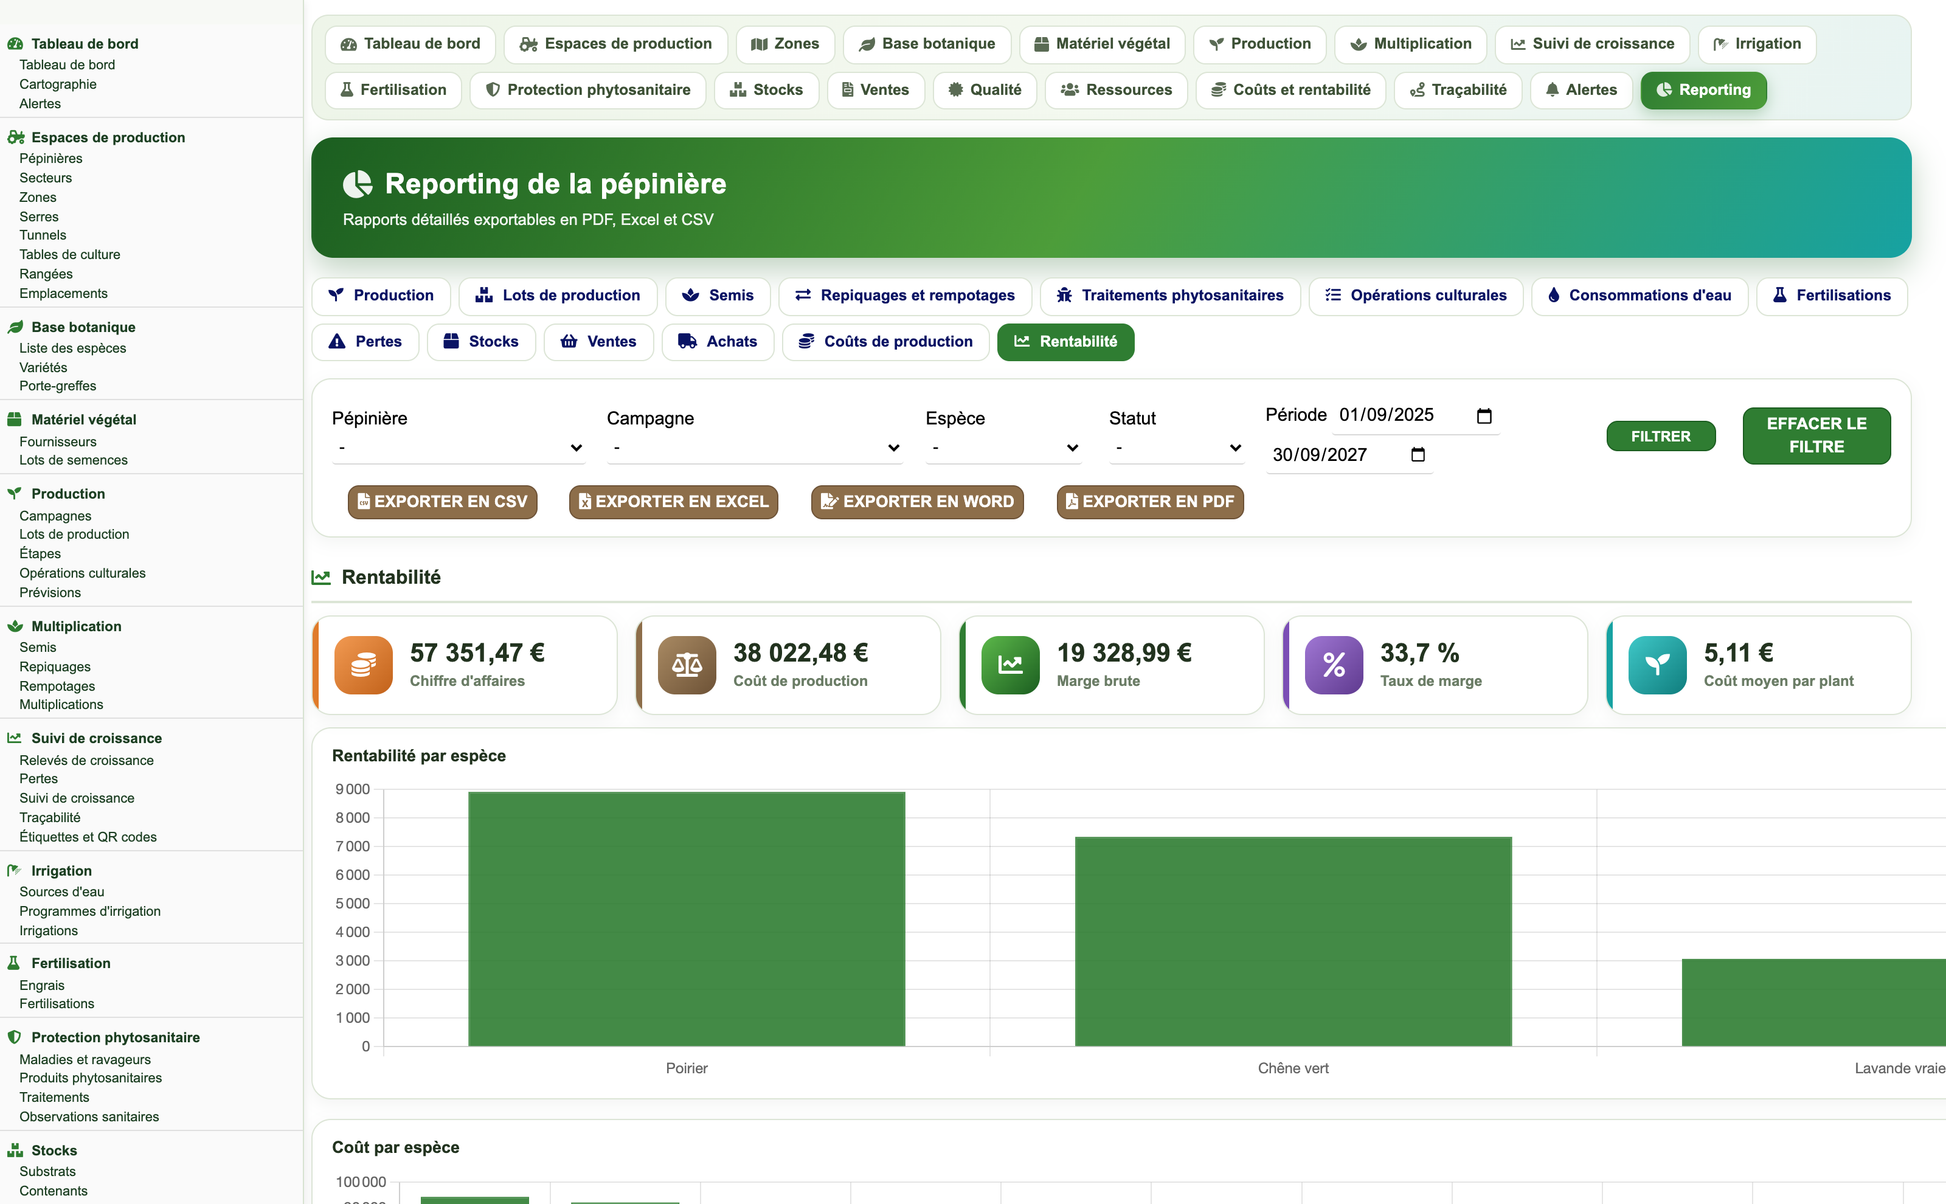Open Cartographie in the sidebar
This screenshot has height=1204, width=1946.
coord(58,84)
